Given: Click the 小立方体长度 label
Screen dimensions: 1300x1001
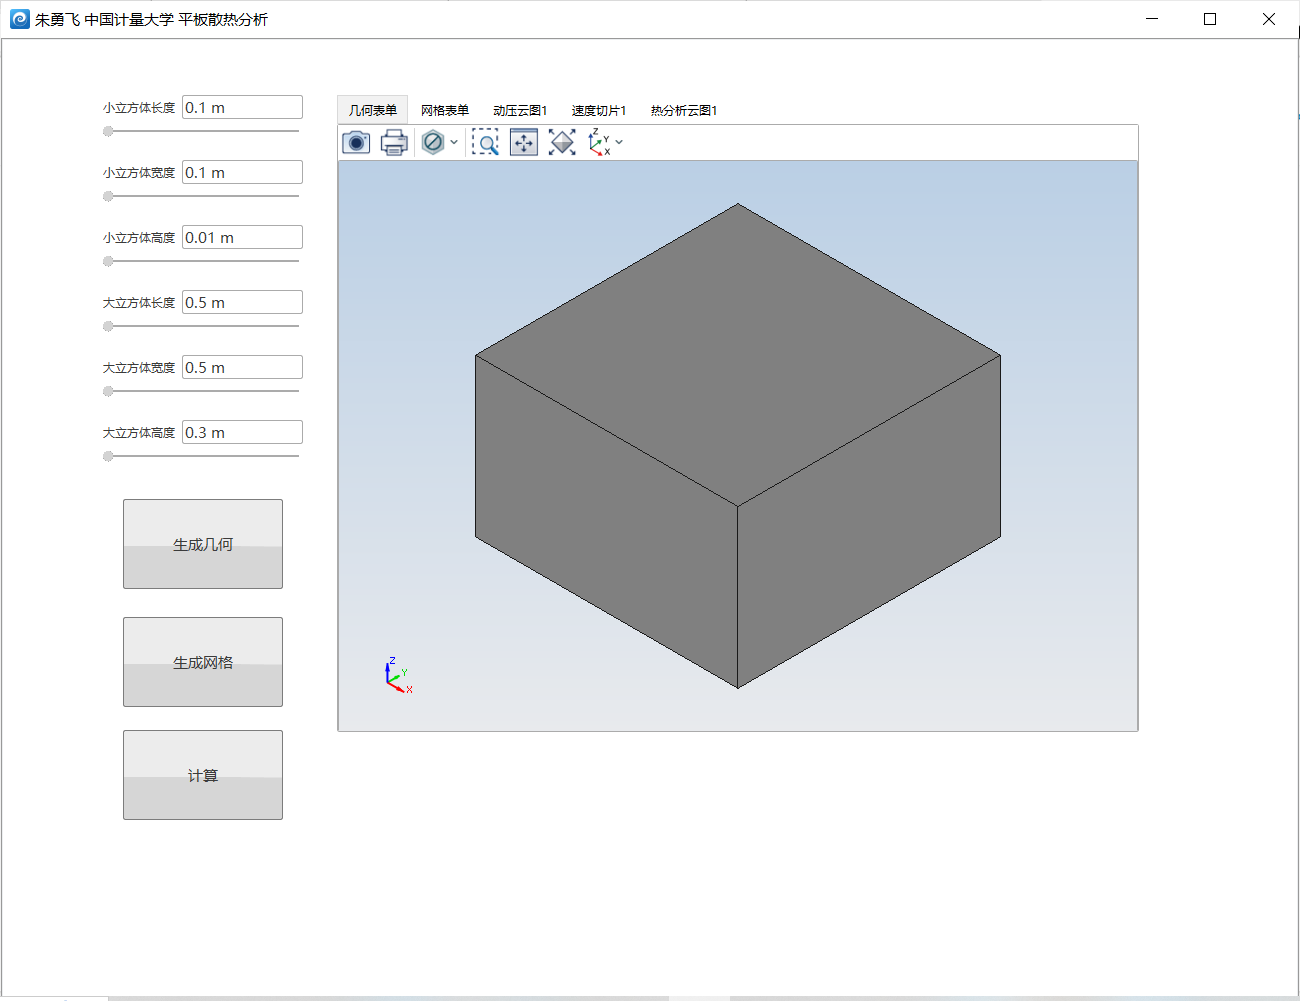Looking at the screenshot, I should point(139,108).
